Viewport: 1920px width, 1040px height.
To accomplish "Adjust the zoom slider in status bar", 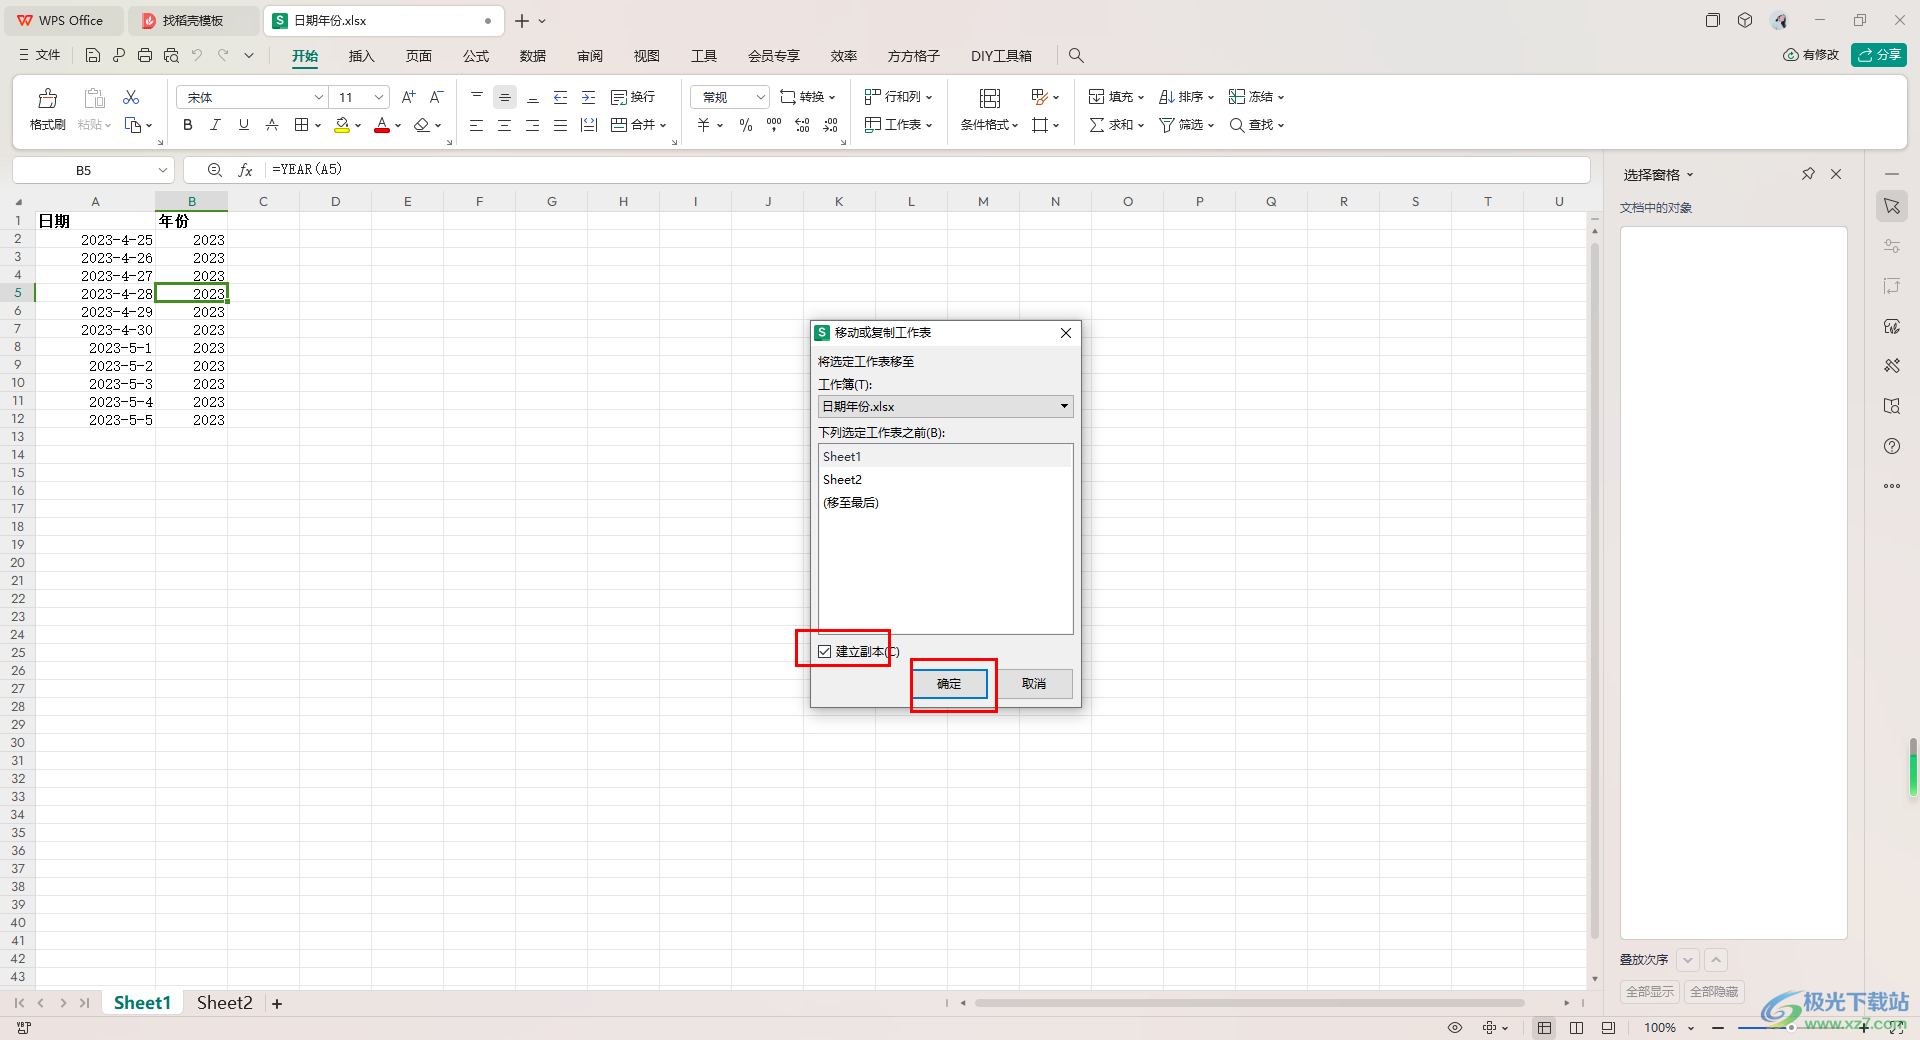I will coord(1790,1028).
